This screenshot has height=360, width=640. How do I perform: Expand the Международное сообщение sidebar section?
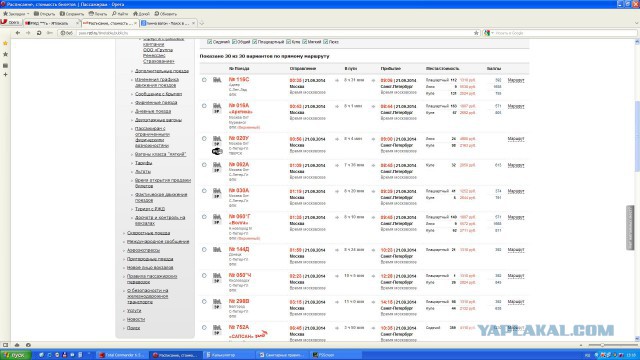(x=158, y=242)
